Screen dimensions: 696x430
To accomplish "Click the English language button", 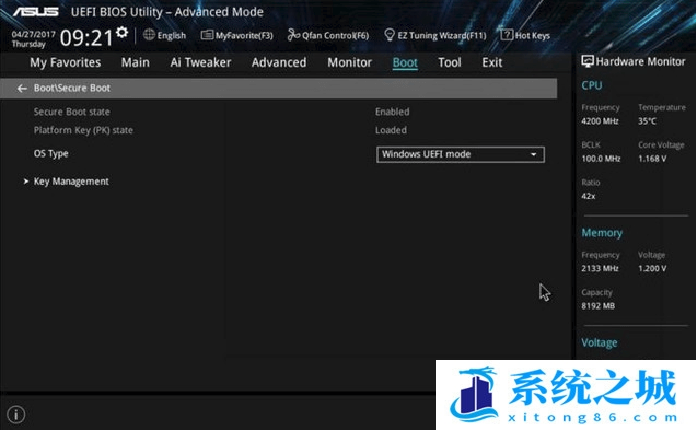I will pos(165,35).
